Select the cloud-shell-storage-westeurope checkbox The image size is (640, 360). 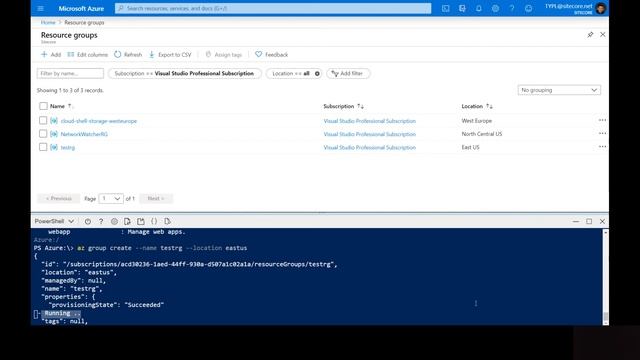point(43,120)
